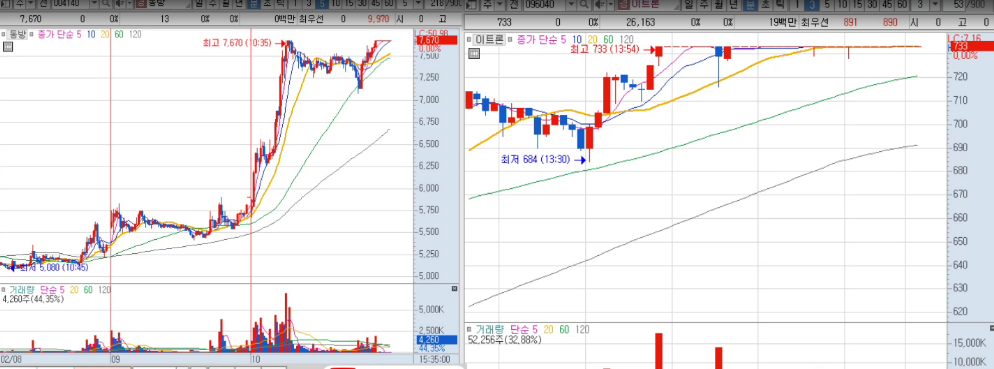Choose 30-minute interval on 동방 chart
This screenshot has width=994, height=369.
363,4
